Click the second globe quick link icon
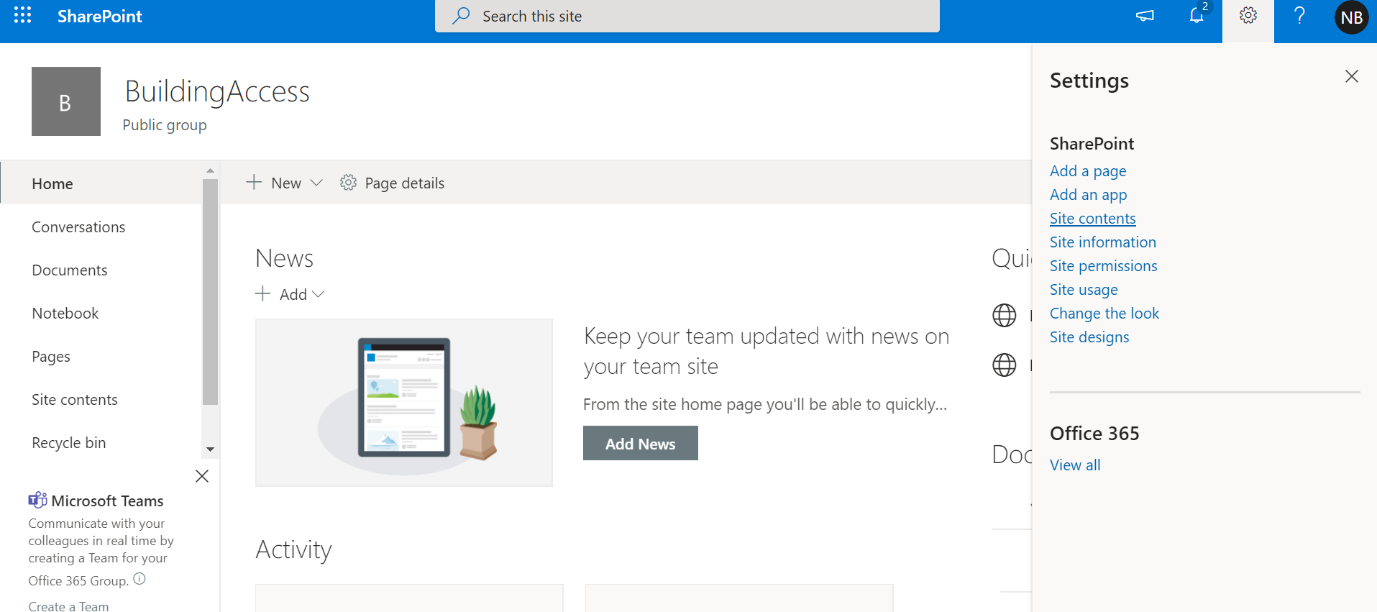This screenshot has width=1377, height=612. [1004, 365]
